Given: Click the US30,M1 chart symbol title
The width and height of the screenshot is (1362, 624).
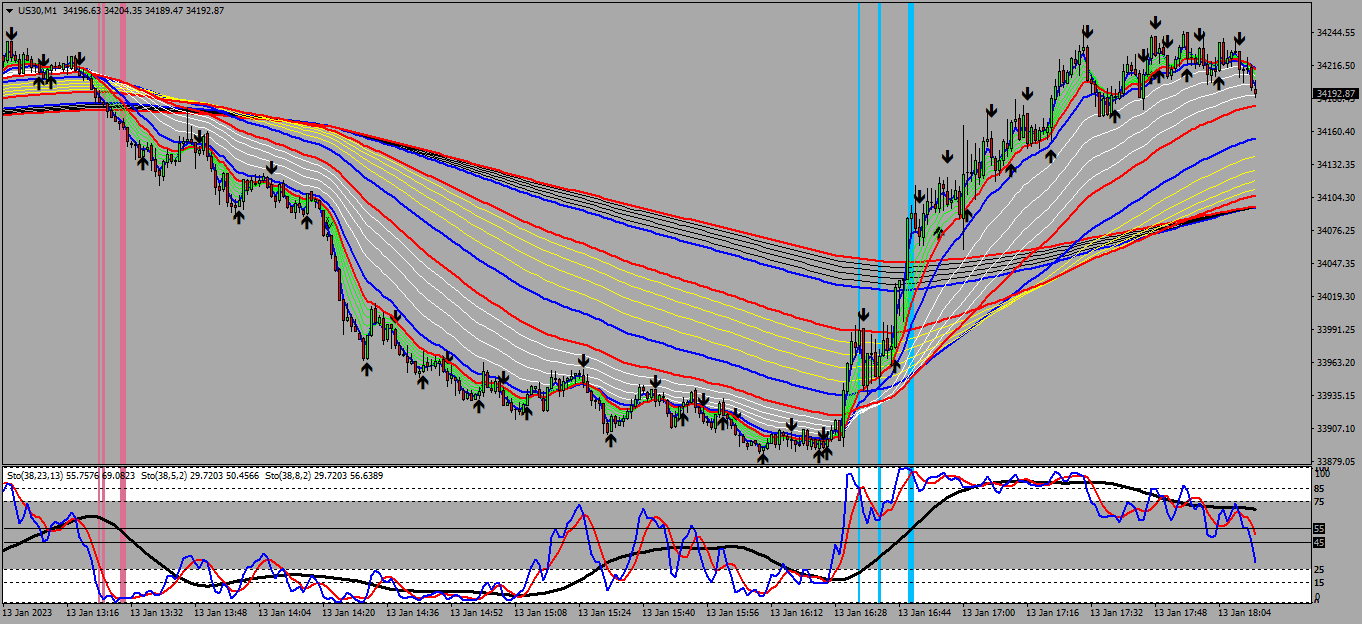Looking at the screenshot, I should pyautogui.click(x=37, y=10).
